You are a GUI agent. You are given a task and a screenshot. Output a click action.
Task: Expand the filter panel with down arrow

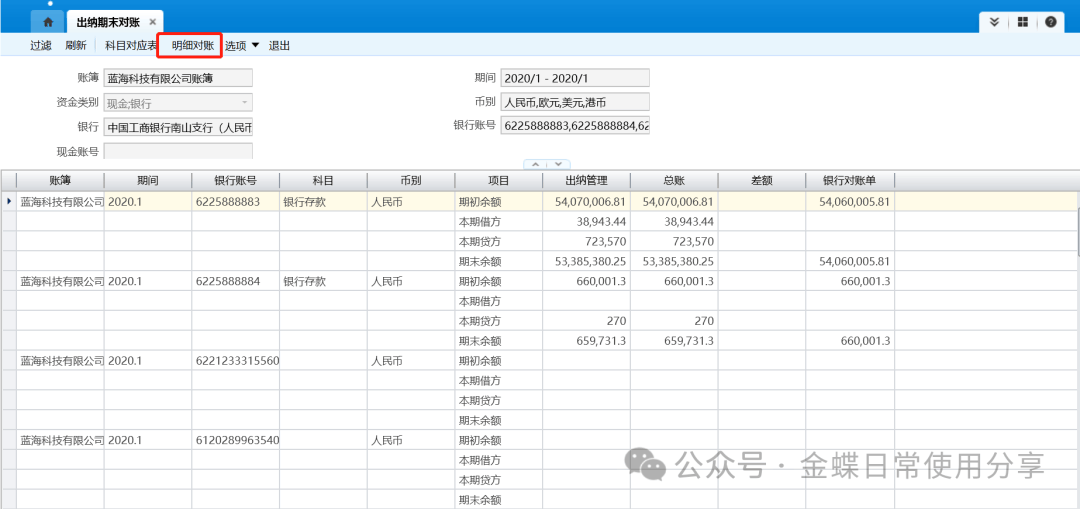tap(558, 164)
